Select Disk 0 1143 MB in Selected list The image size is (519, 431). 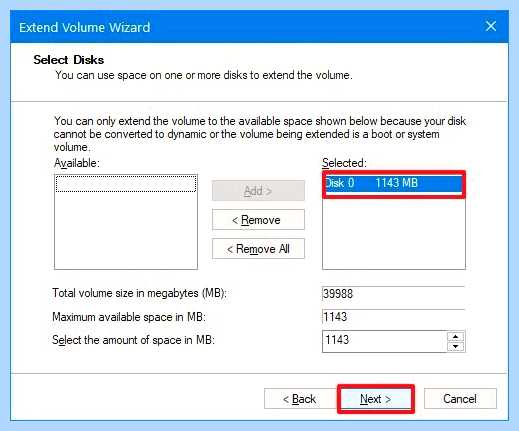[x=393, y=183]
